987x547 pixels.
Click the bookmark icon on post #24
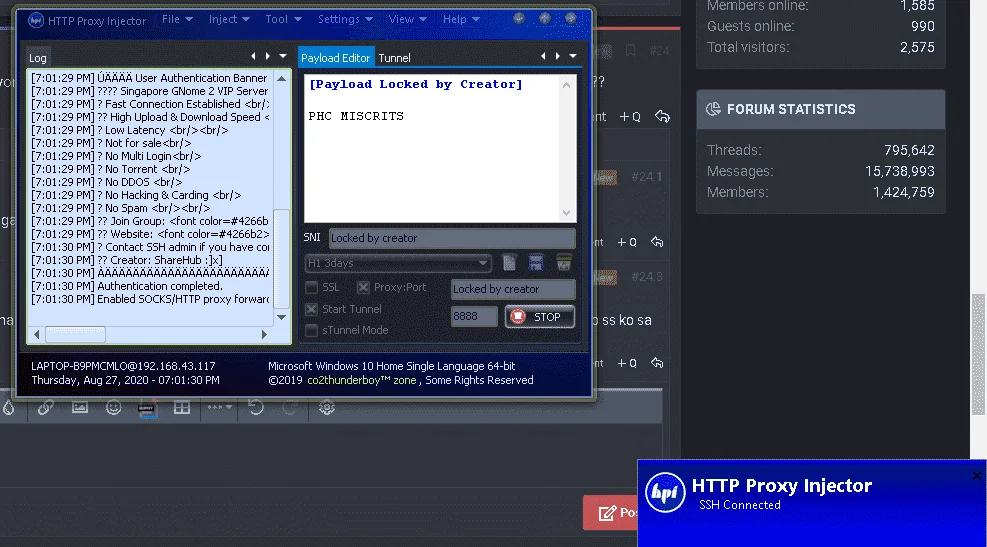[x=630, y=50]
